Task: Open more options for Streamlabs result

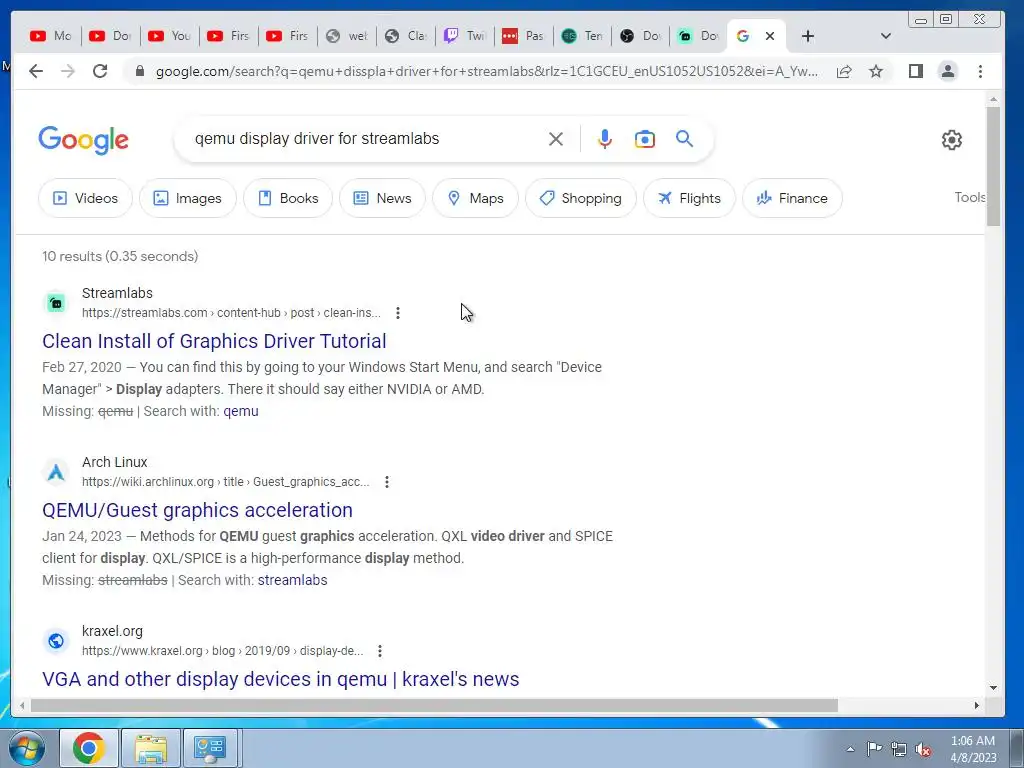Action: [x=398, y=313]
